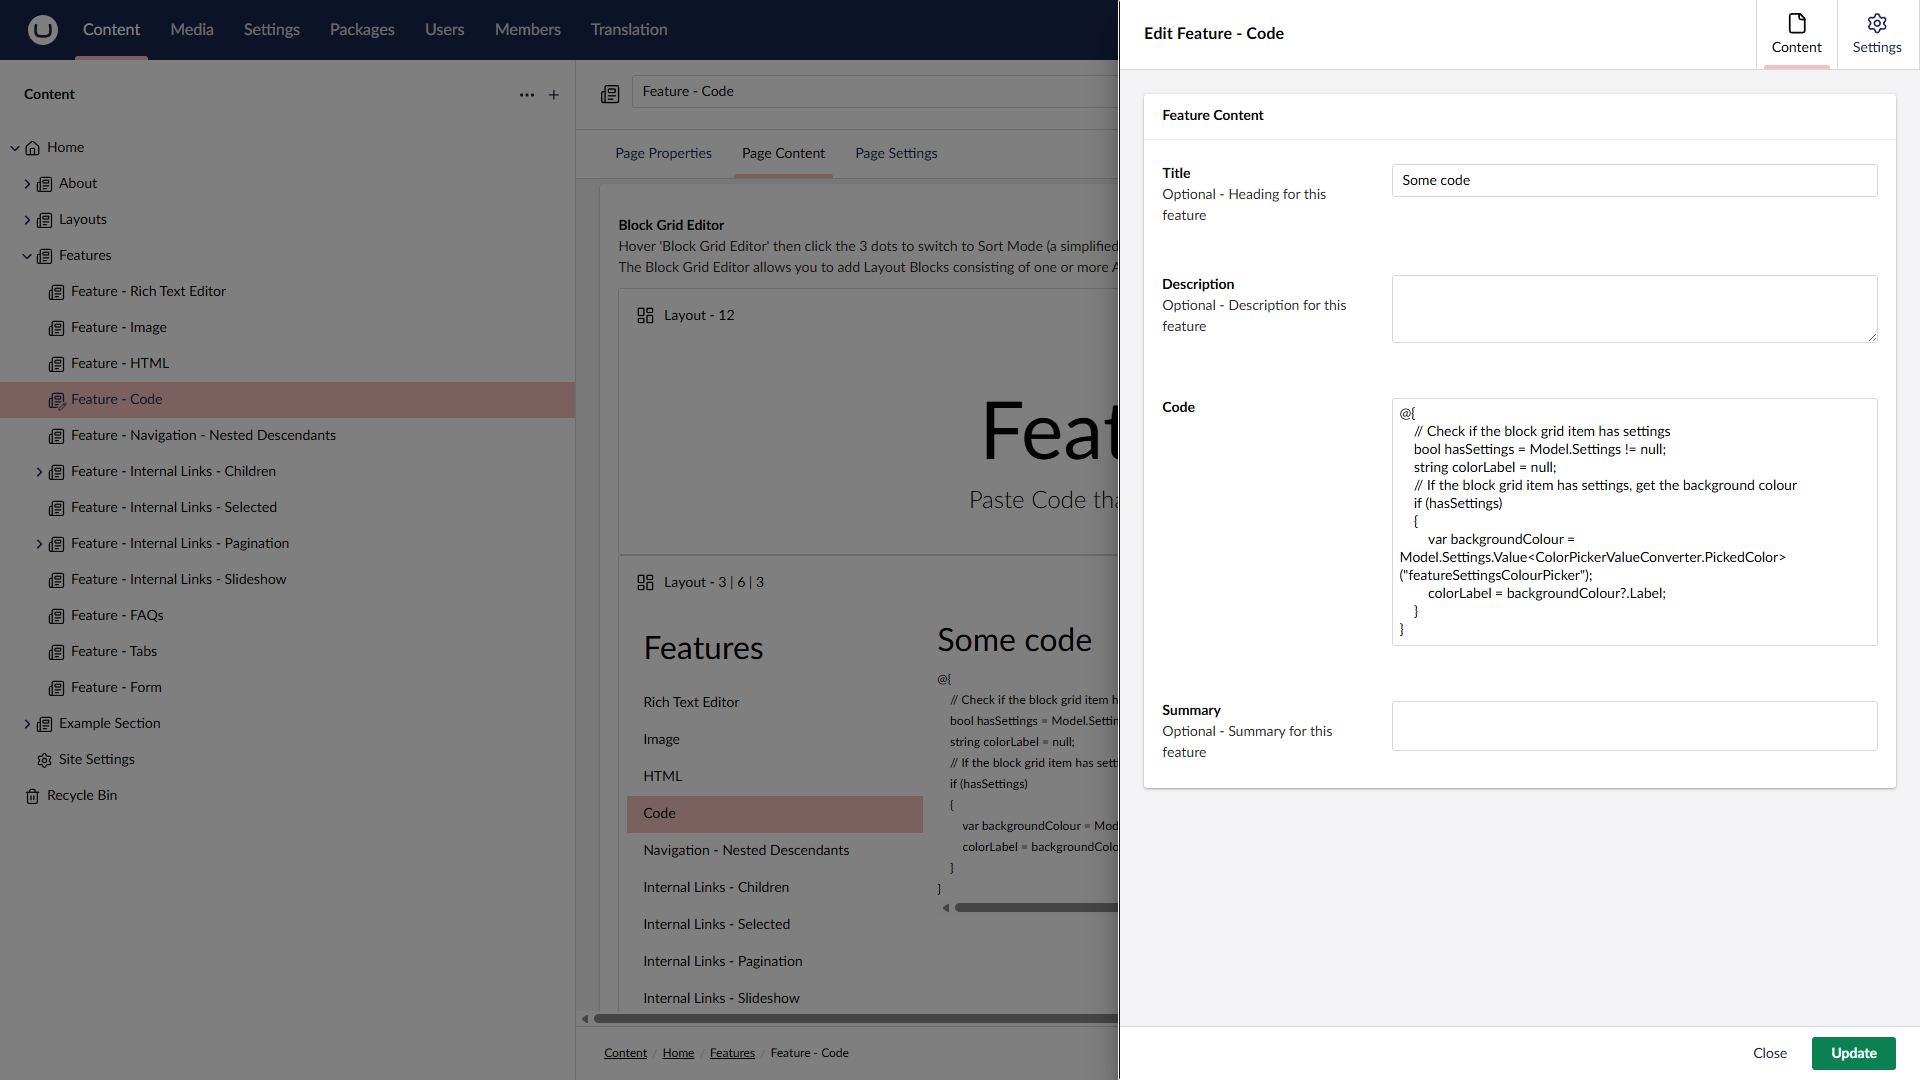Click the horizontal scrollbar under the code preview
Screen dimensions: 1920x1080
tap(1035, 908)
